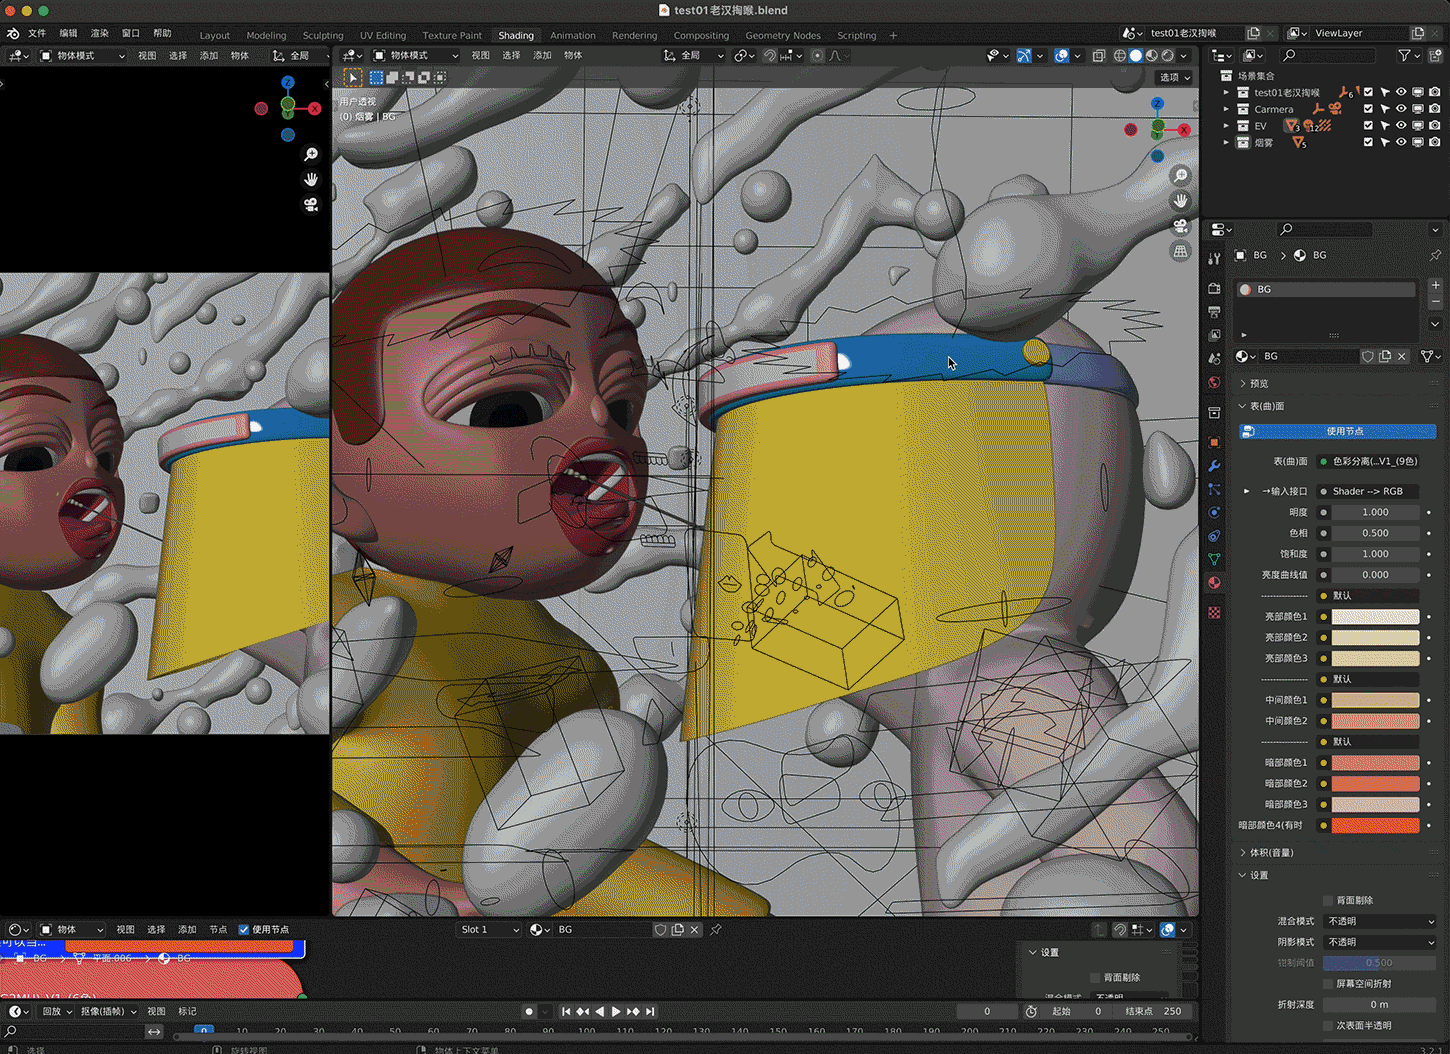Unlink BG material with the X icon
This screenshot has height=1054, width=1450.
tap(1402, 356)
